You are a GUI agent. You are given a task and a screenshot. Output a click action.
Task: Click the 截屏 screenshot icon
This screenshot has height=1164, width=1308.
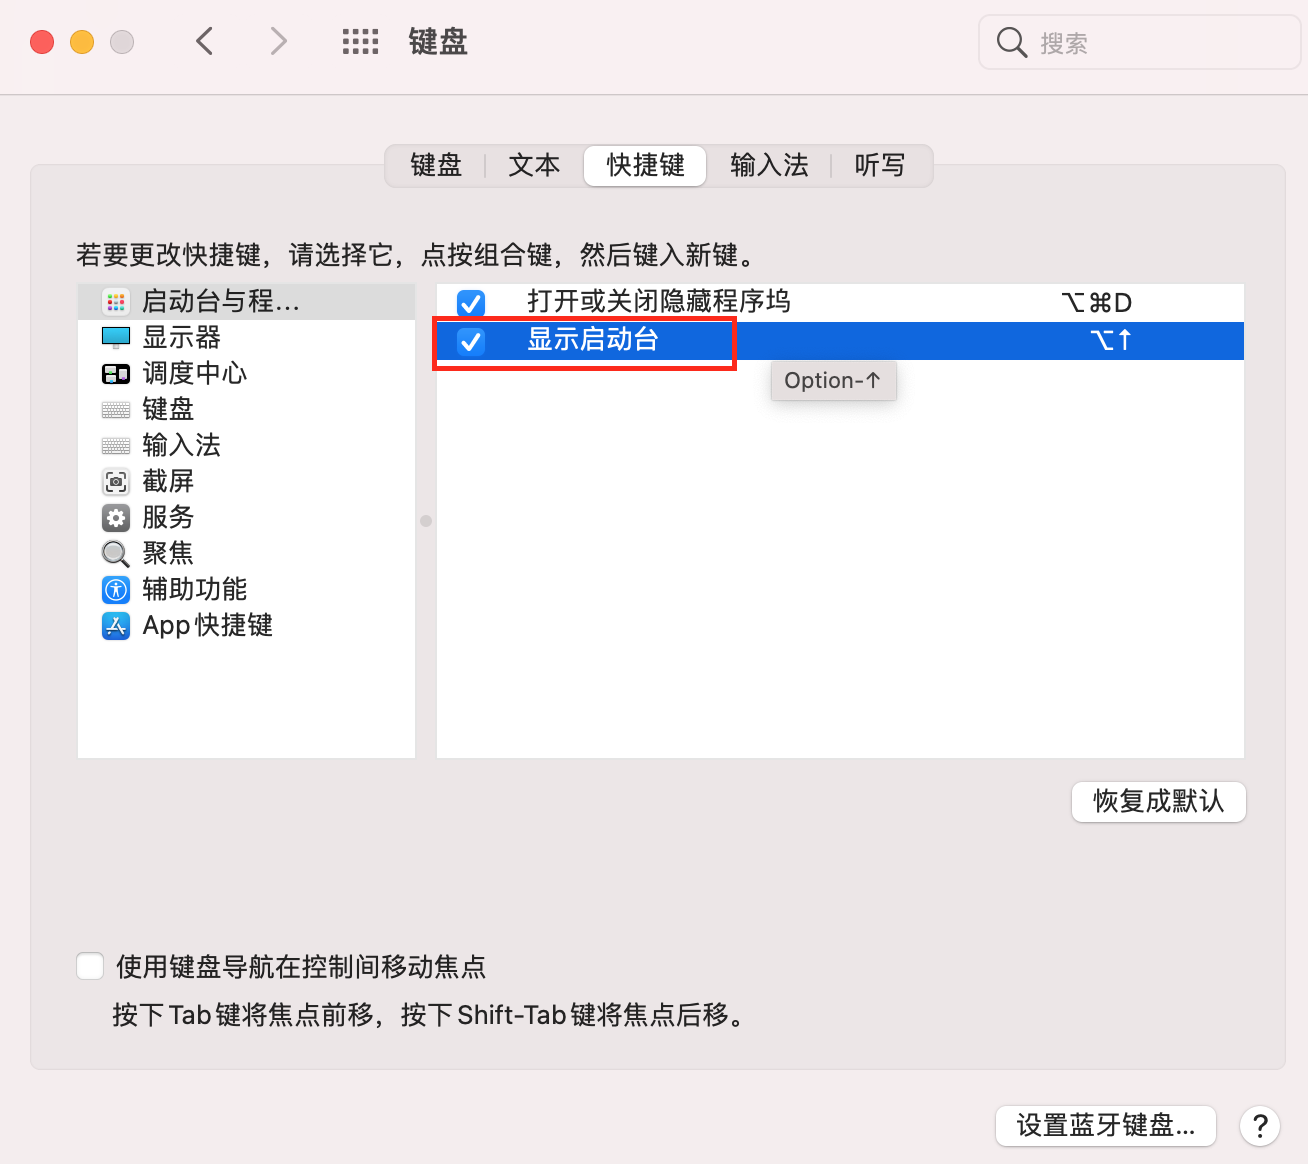(x=116, y=481)
